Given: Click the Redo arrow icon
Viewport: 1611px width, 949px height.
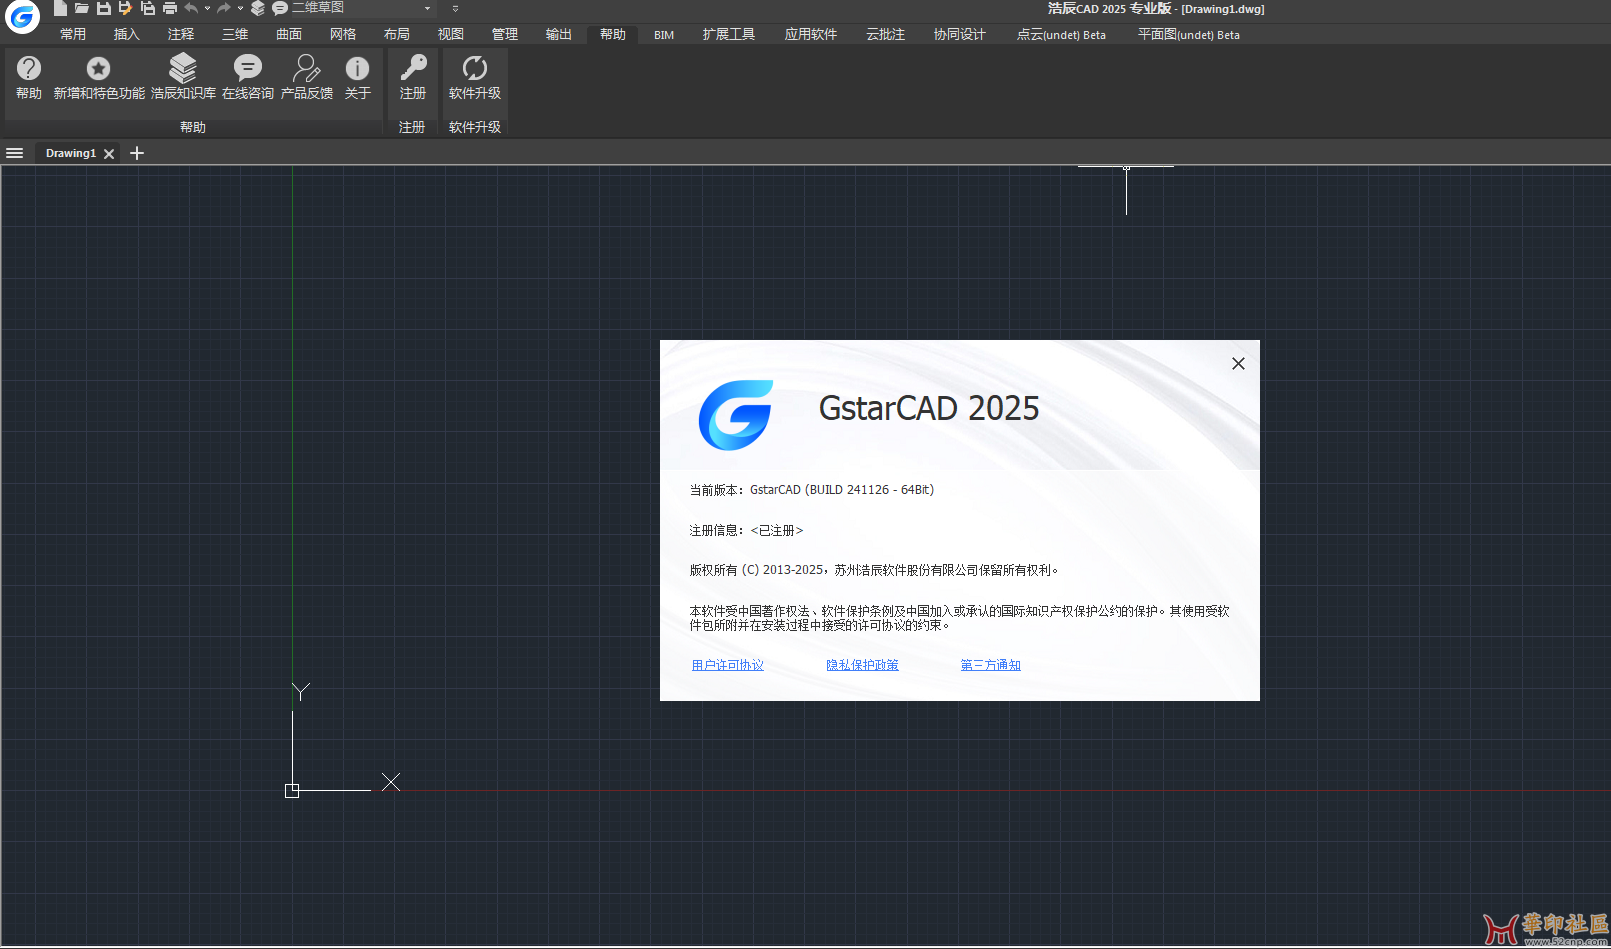Looking at the screenshot, I should [224, 8].
